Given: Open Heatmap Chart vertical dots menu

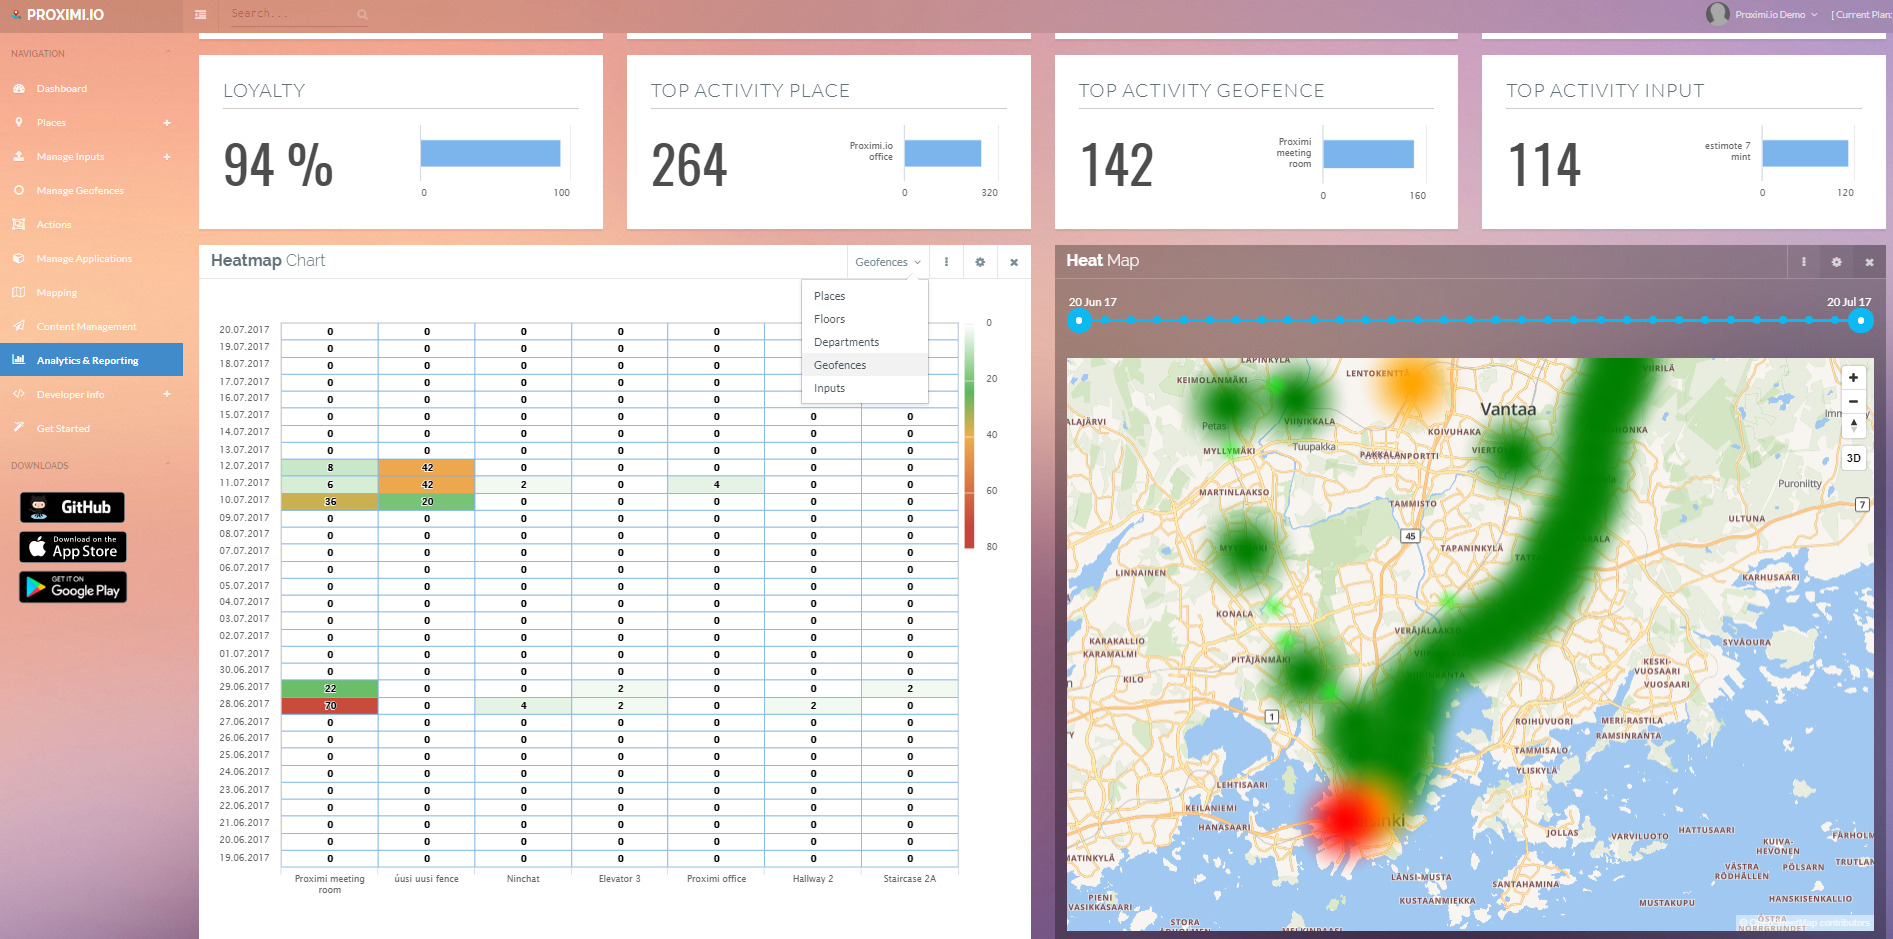Looking at the screenshot, I should 946,262.
